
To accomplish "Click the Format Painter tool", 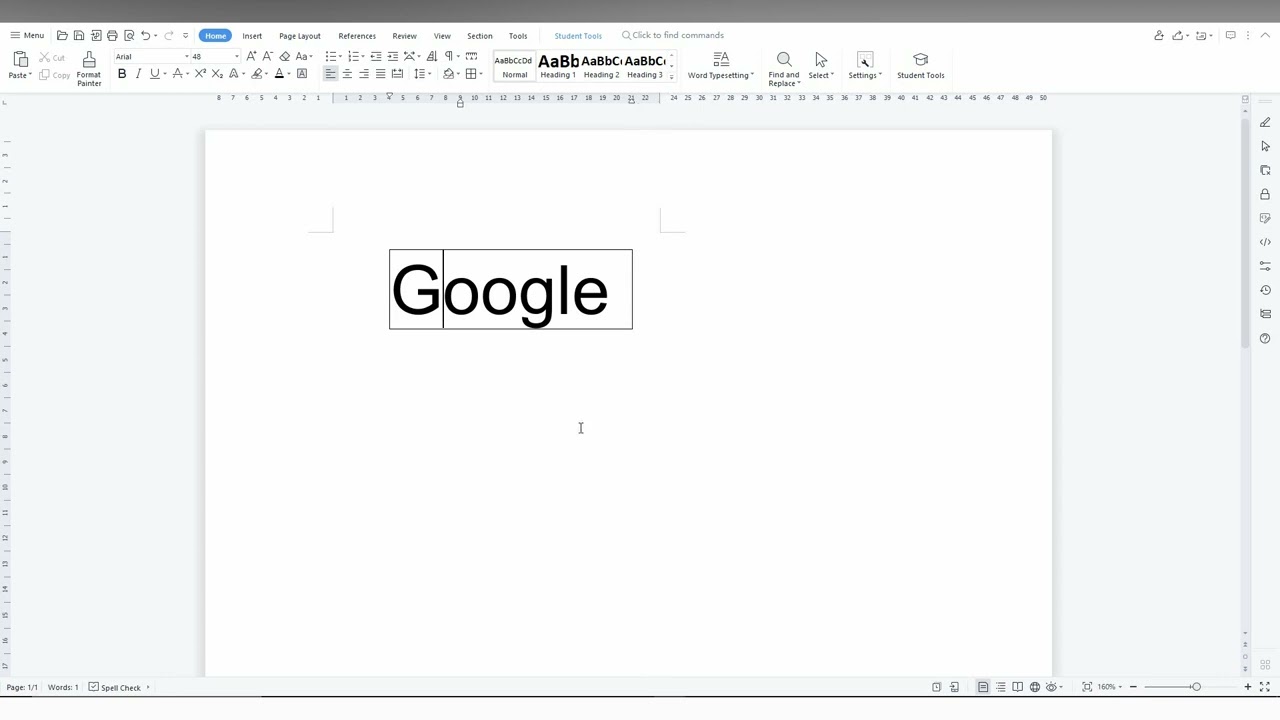I will 89,69.
